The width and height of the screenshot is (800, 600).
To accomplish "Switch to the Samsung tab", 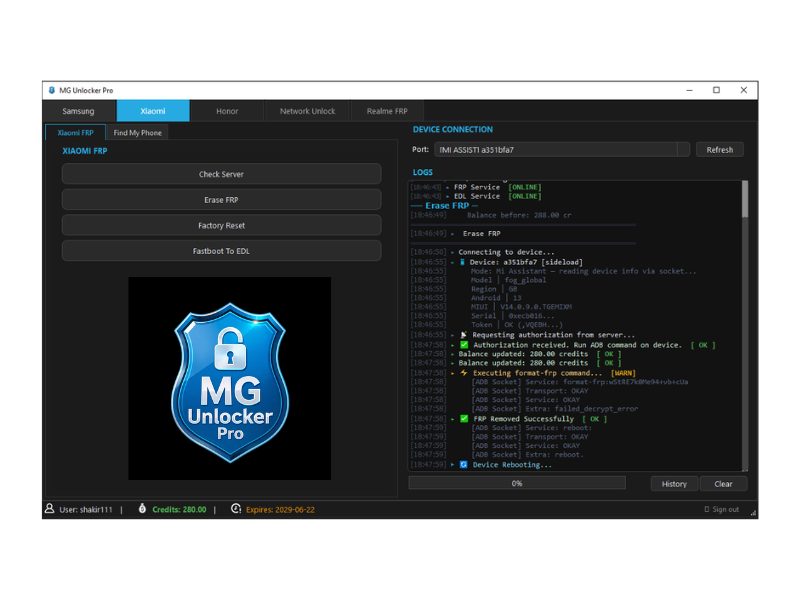I will (x=79, y=111).
